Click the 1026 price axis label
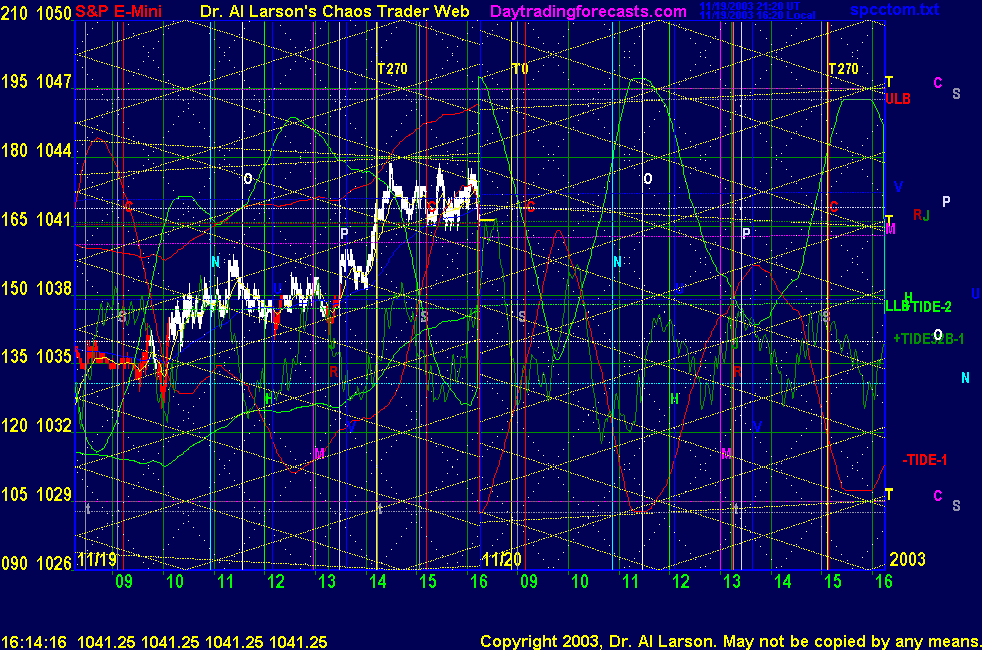The width and height of the screenshot is (982, 650). point(55,563)
